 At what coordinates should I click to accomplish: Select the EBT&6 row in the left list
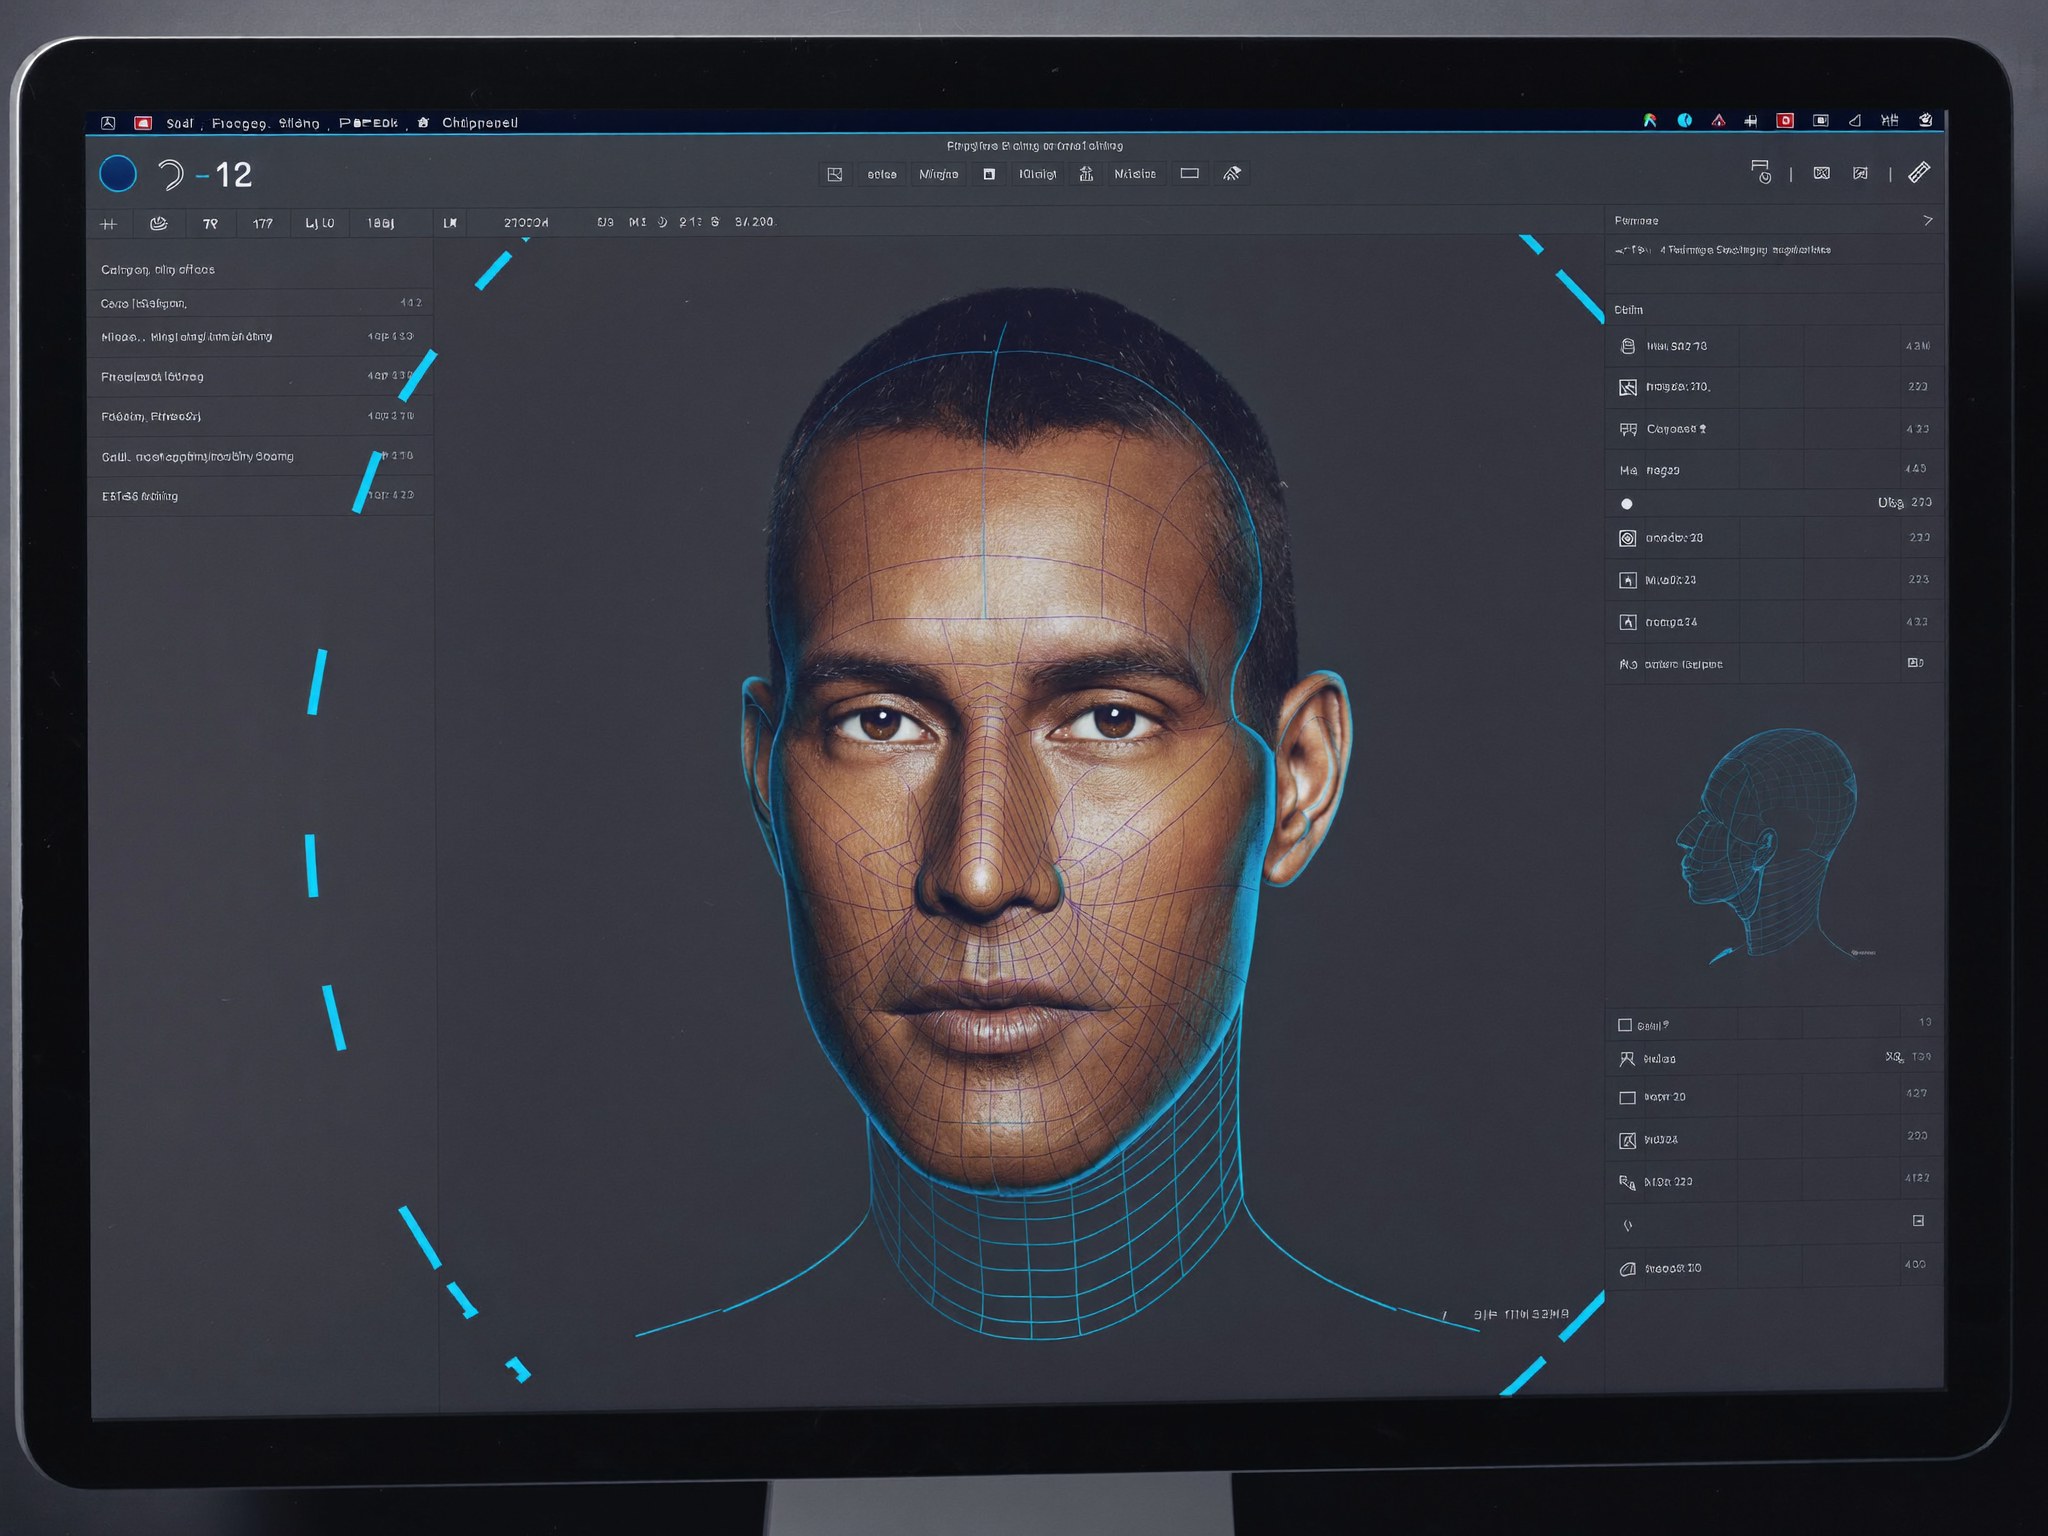coord(260,496)
